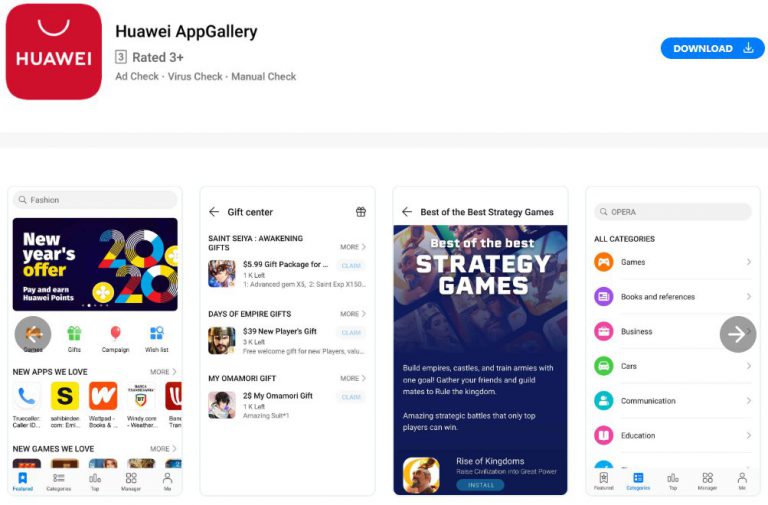Go back from Best of the Best Strategy Games
The height and width of the screenshot is (505, 768).
tap(407, 212)
